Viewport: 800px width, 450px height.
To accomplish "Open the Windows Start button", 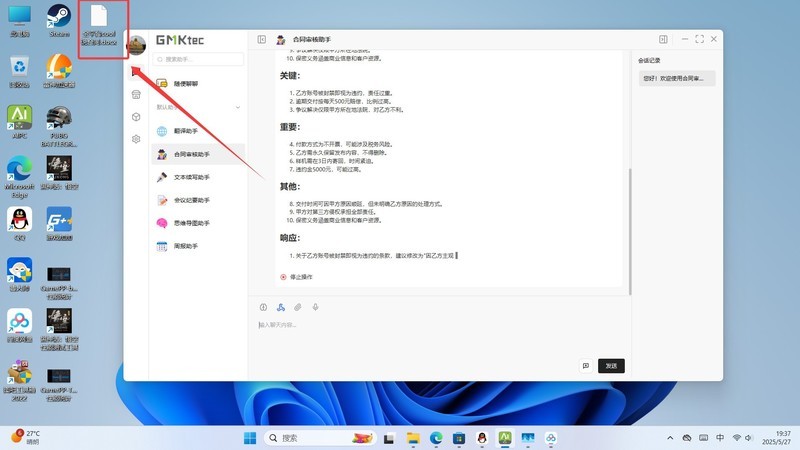I will 250,438.
